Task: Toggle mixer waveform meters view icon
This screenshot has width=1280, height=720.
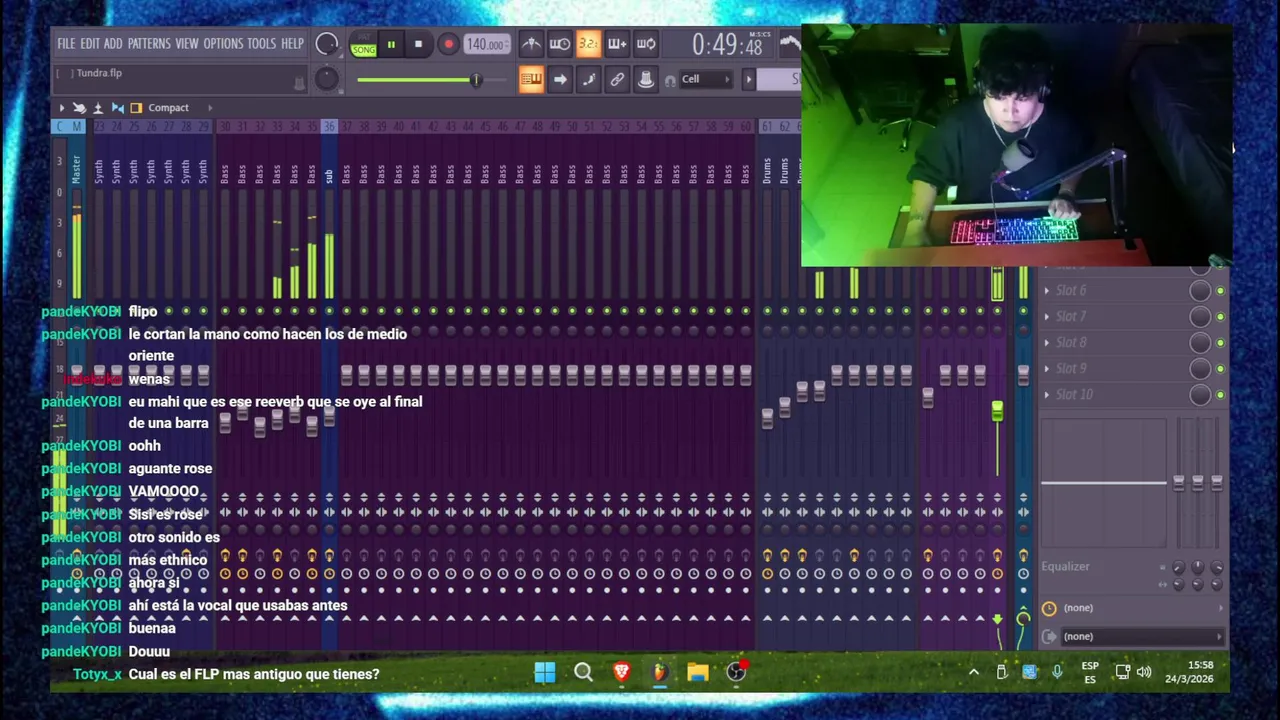Action: click(x=118, y=108)
